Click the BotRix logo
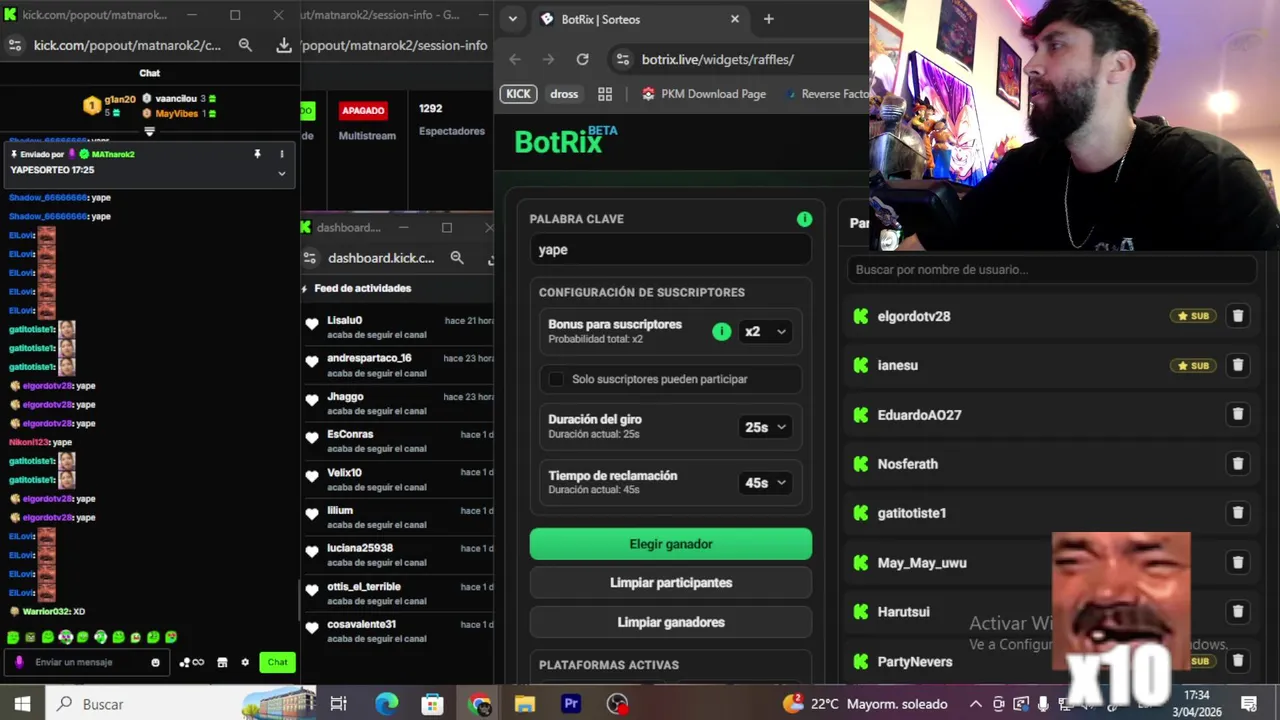Viewport: 1280px width, 720px height. (566, 141)
